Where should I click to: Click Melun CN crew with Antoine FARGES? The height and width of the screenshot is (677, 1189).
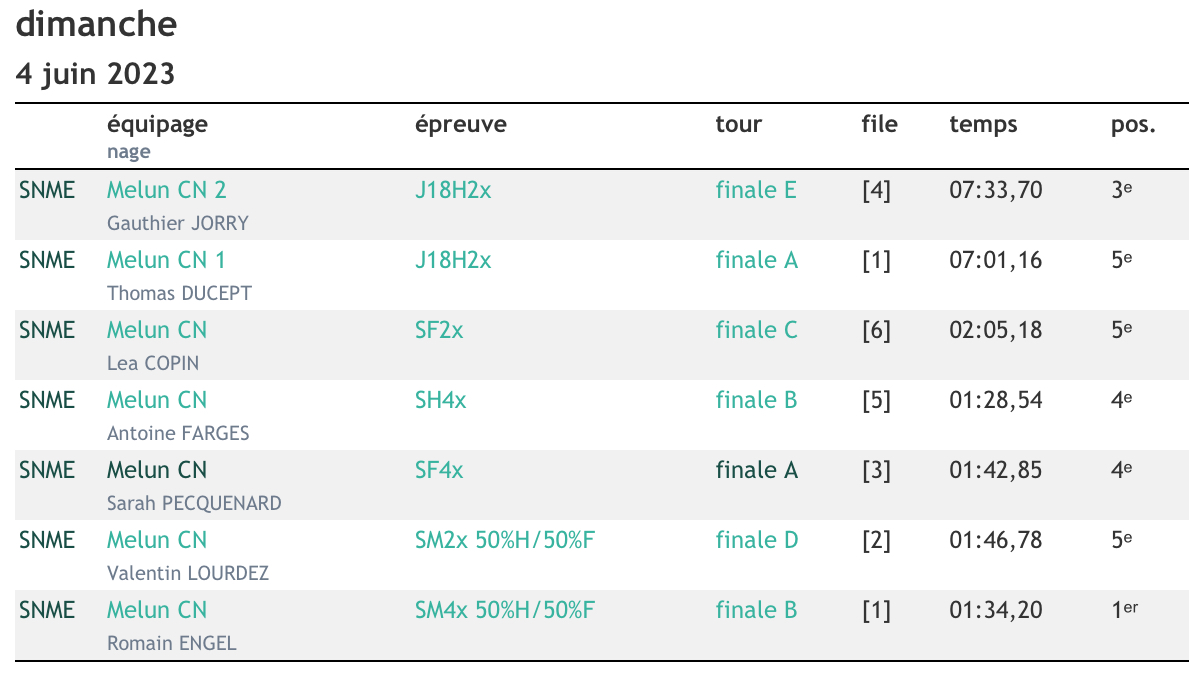tap(157, 400)
